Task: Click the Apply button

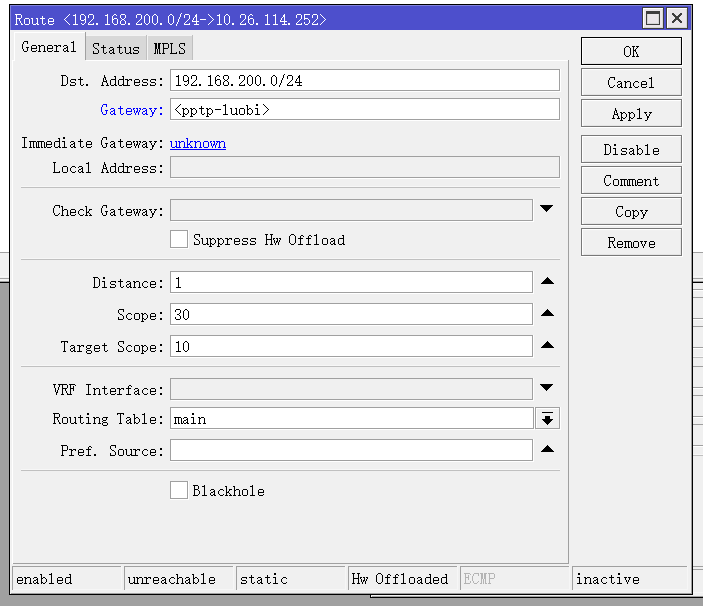Action: click(x=631, y=114)
